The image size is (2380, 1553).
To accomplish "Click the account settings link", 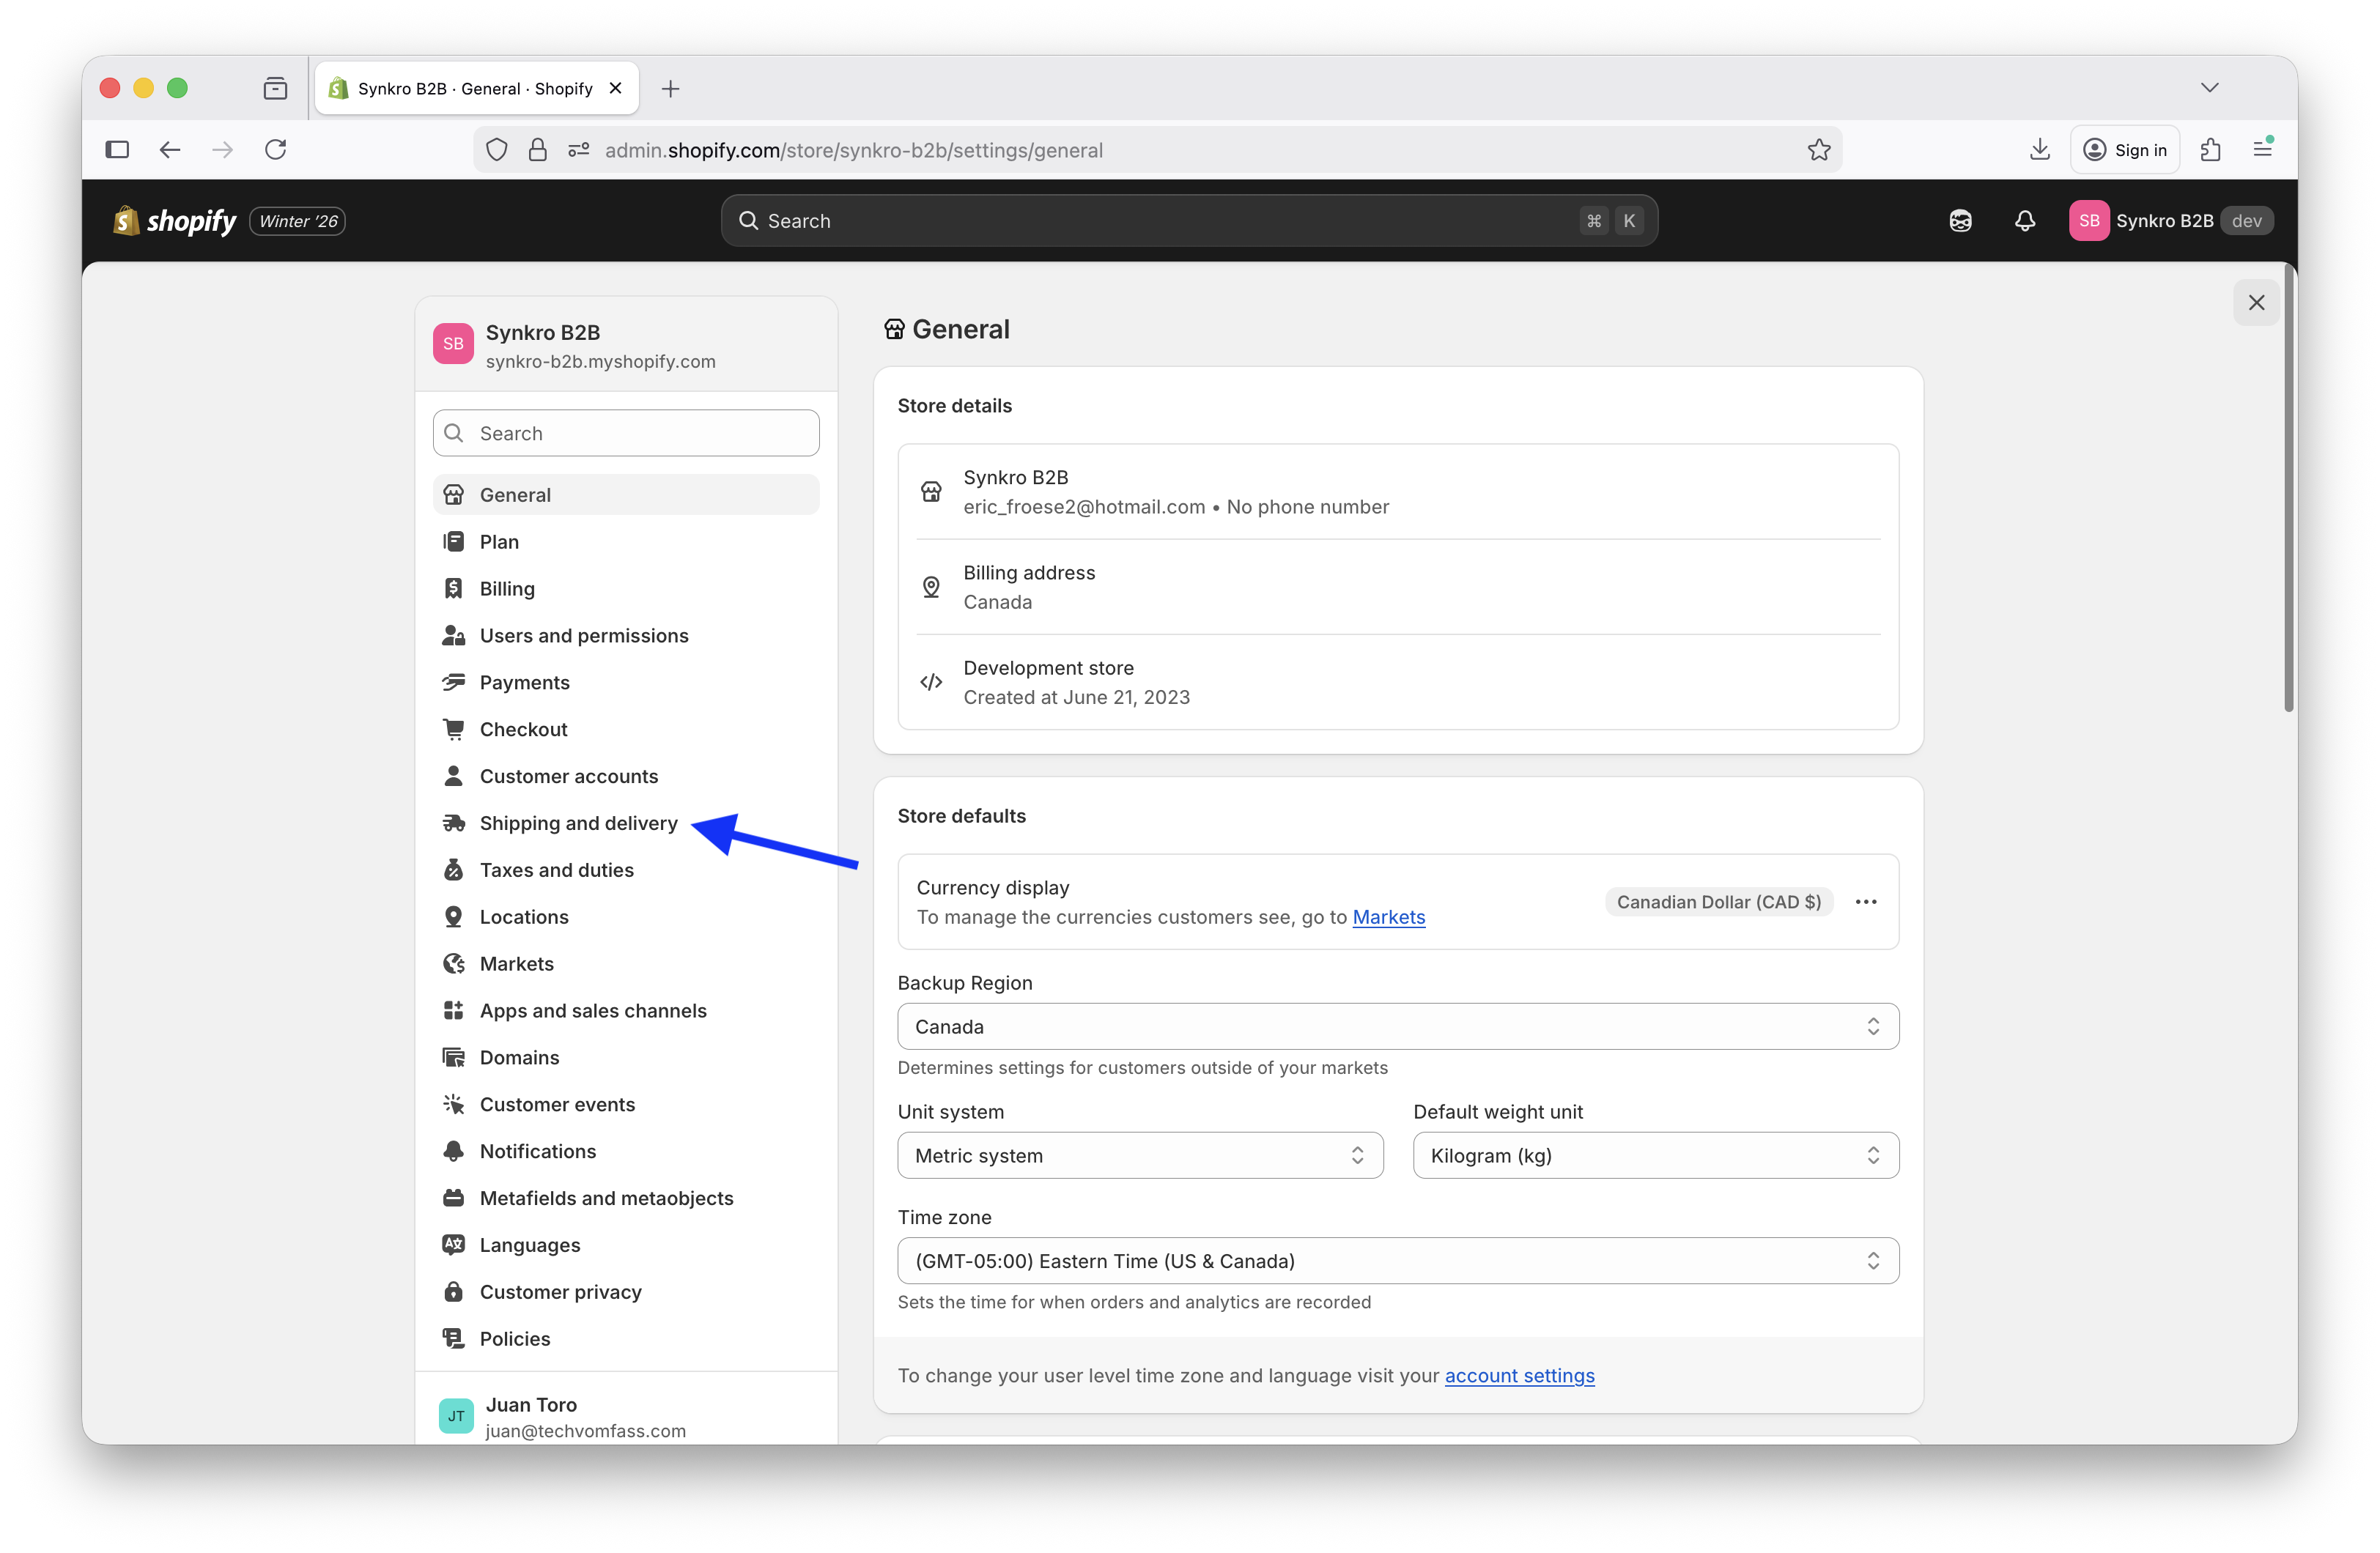I will 1519,1376.
